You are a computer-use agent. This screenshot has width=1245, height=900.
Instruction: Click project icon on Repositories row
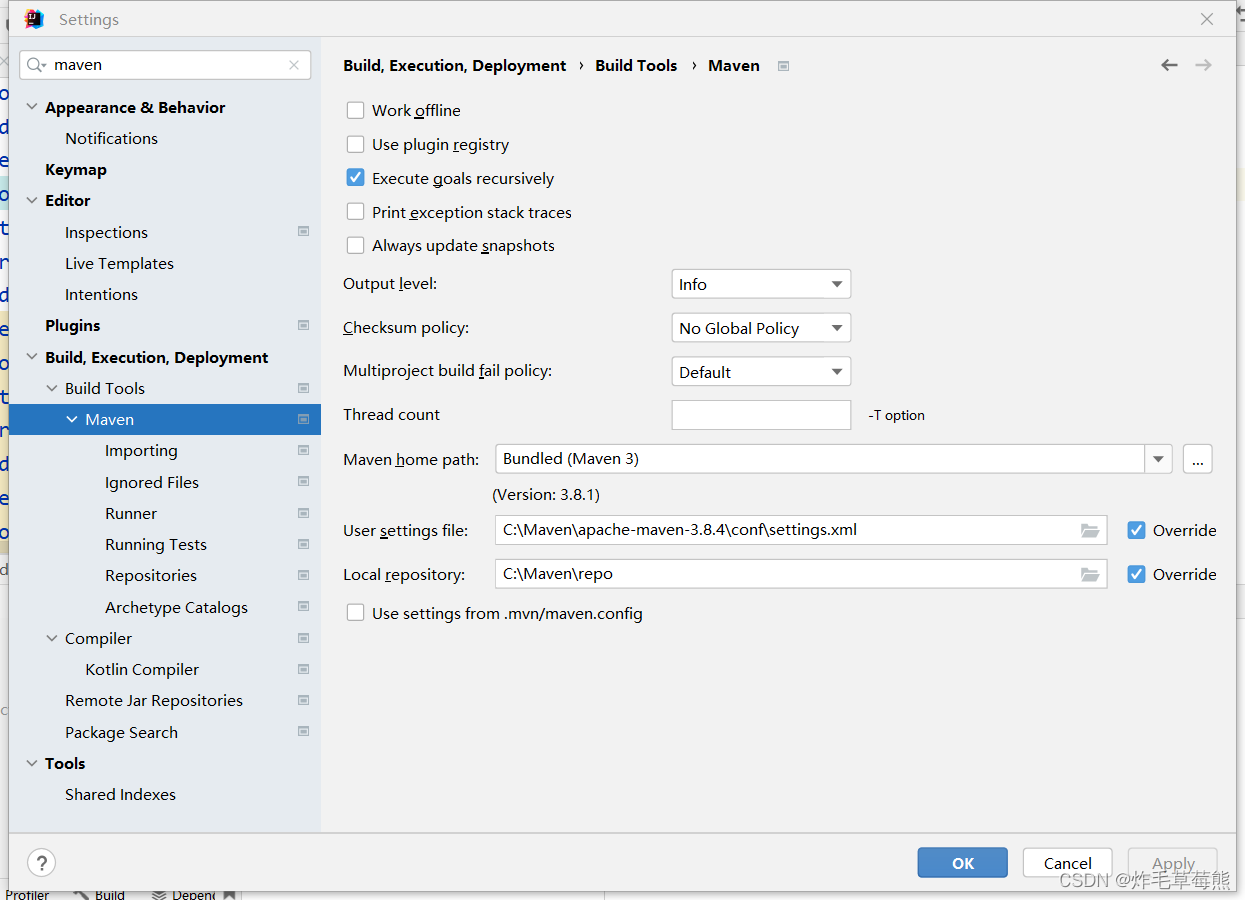tap(303, 575)
